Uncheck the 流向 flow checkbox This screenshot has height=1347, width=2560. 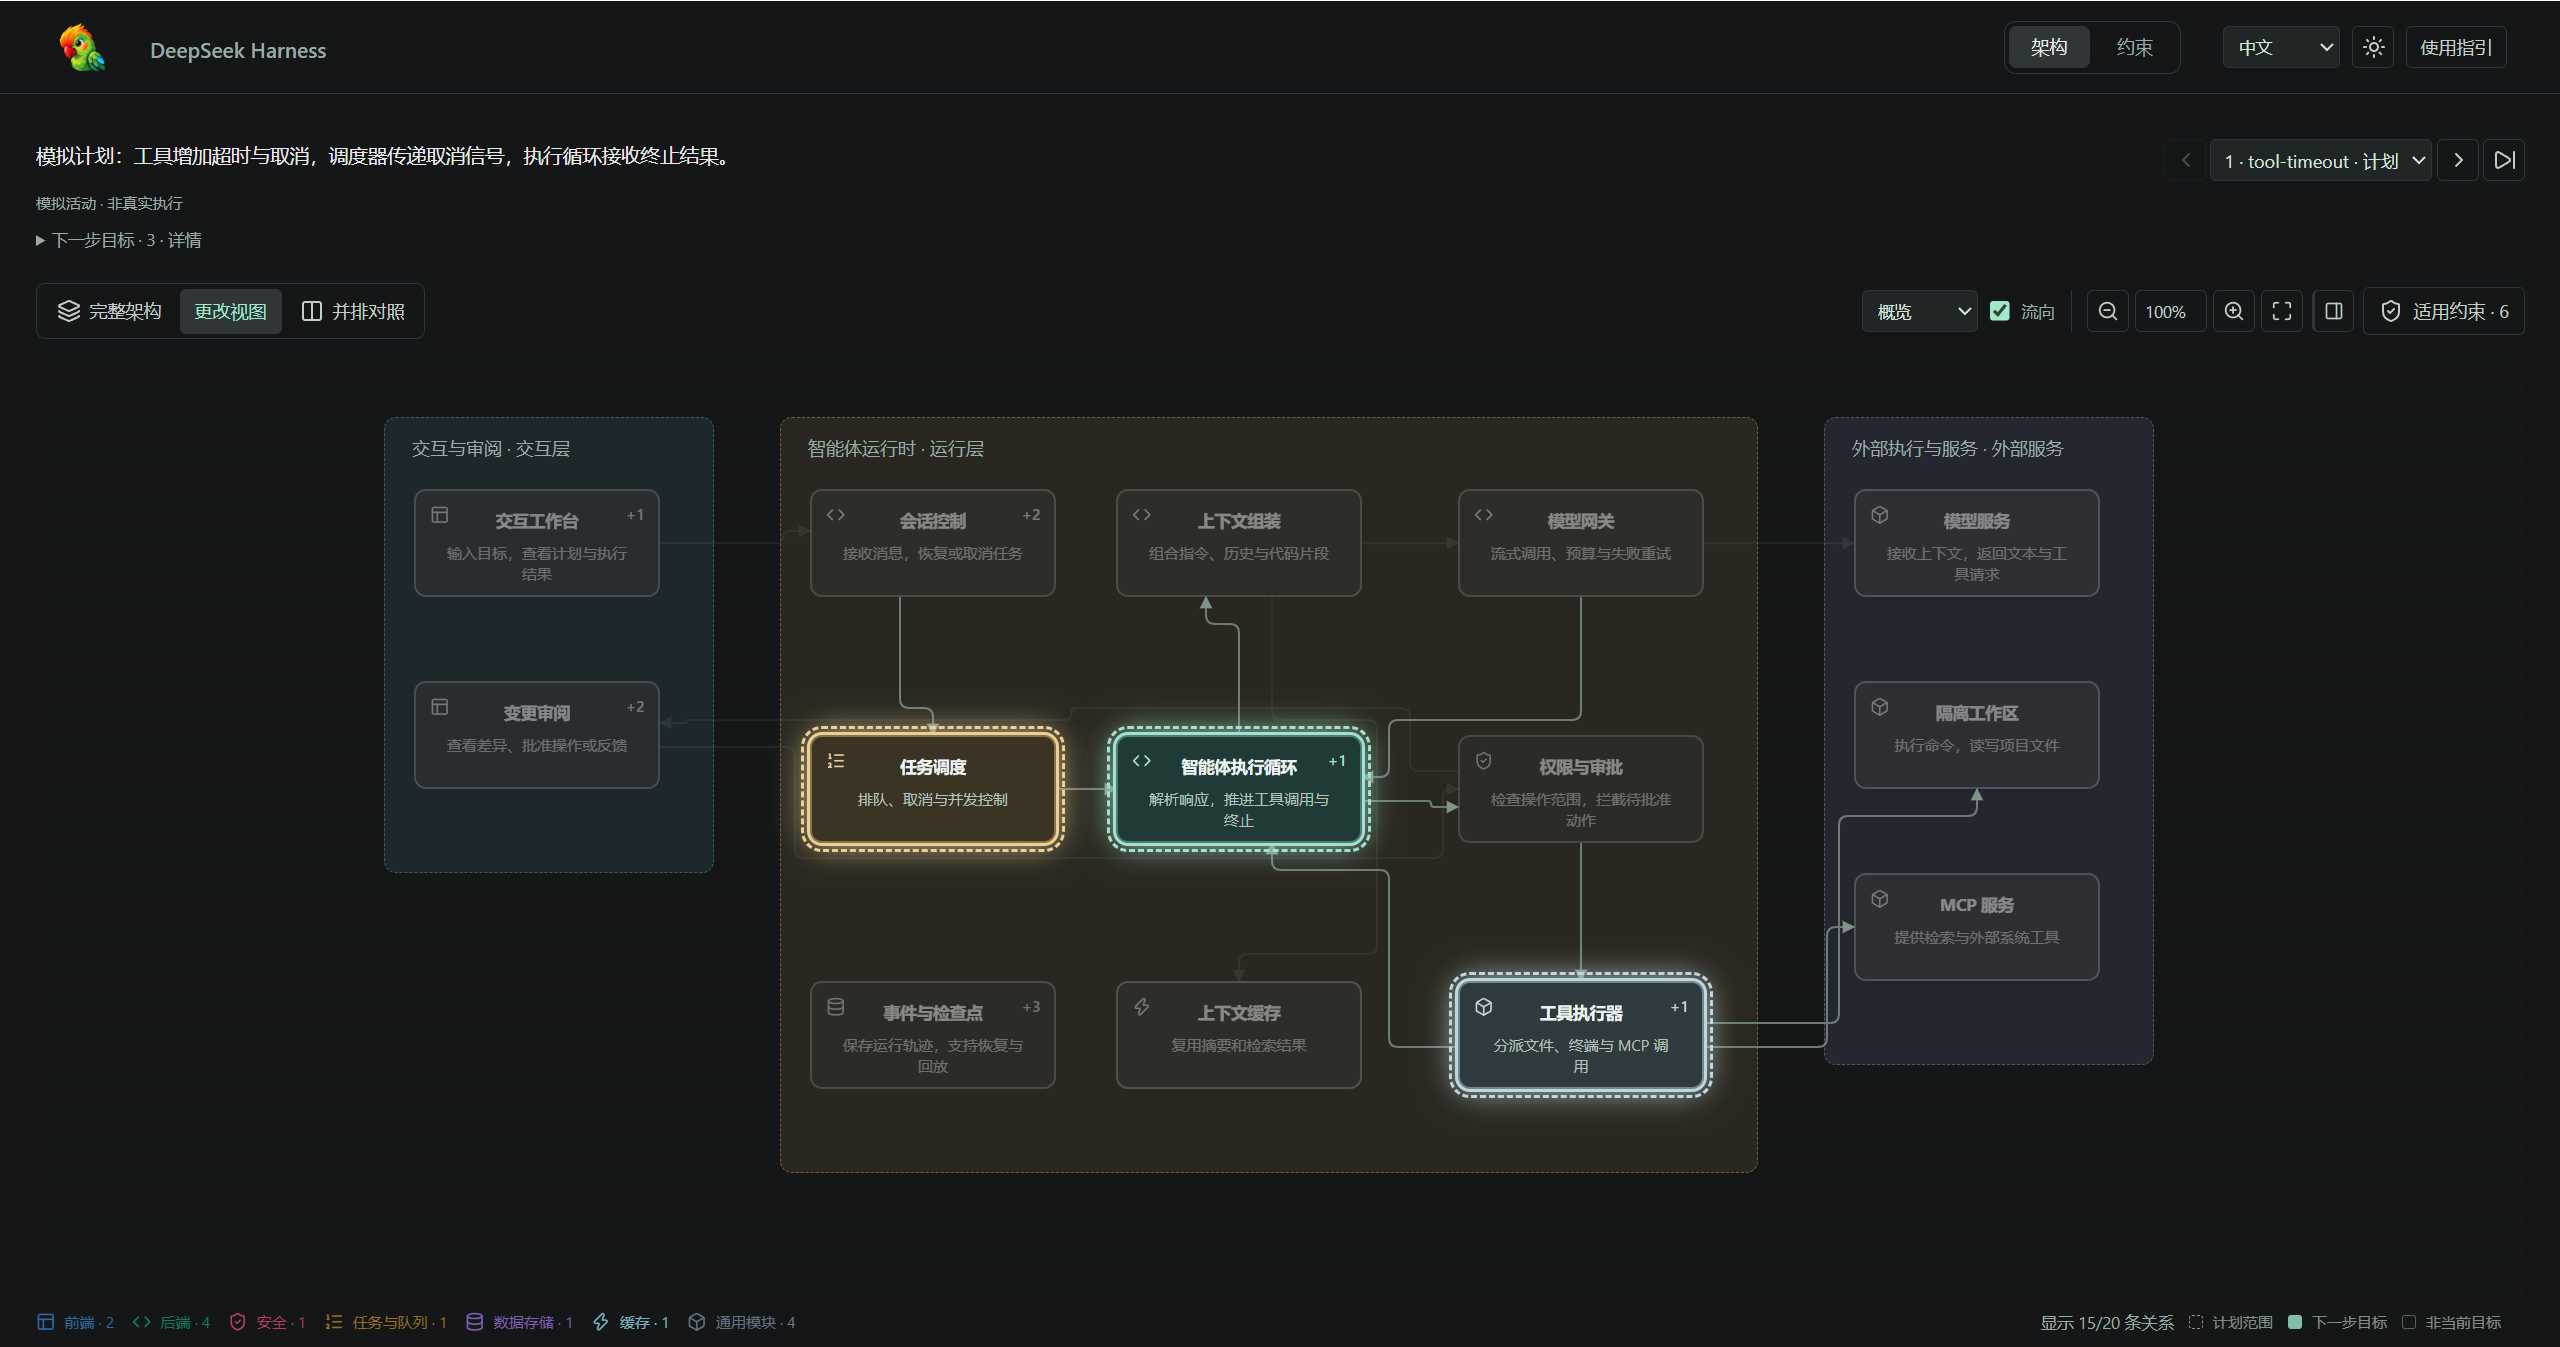tap(2000, 311)
